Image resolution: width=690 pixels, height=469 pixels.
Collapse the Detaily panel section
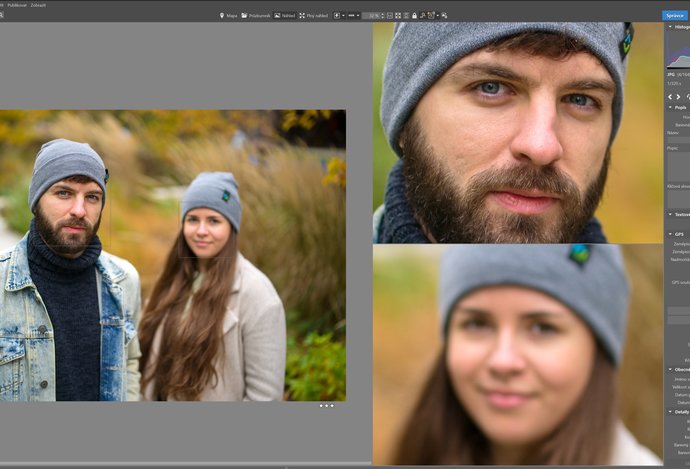[670, 411]
